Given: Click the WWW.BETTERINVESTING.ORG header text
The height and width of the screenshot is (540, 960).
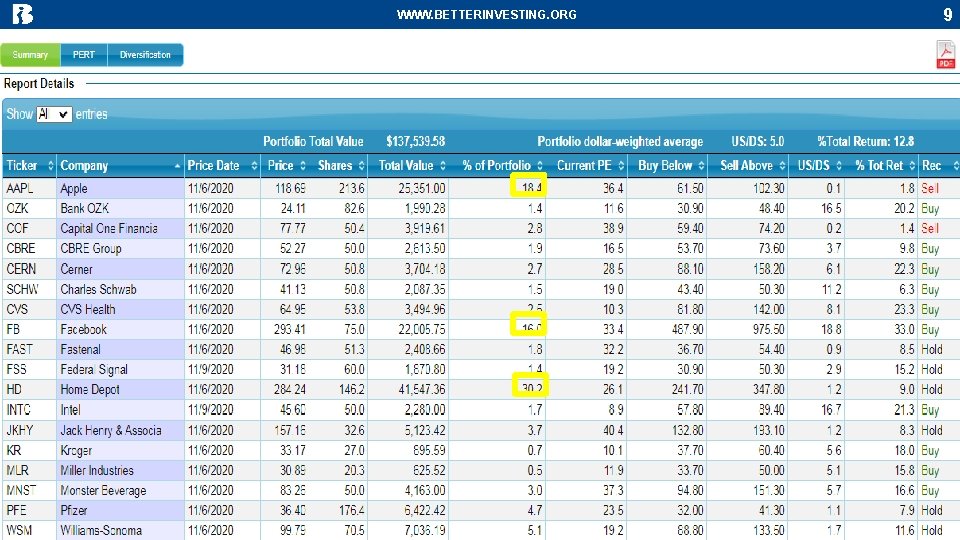Looking at the screenshot, I should click(487, 15).
